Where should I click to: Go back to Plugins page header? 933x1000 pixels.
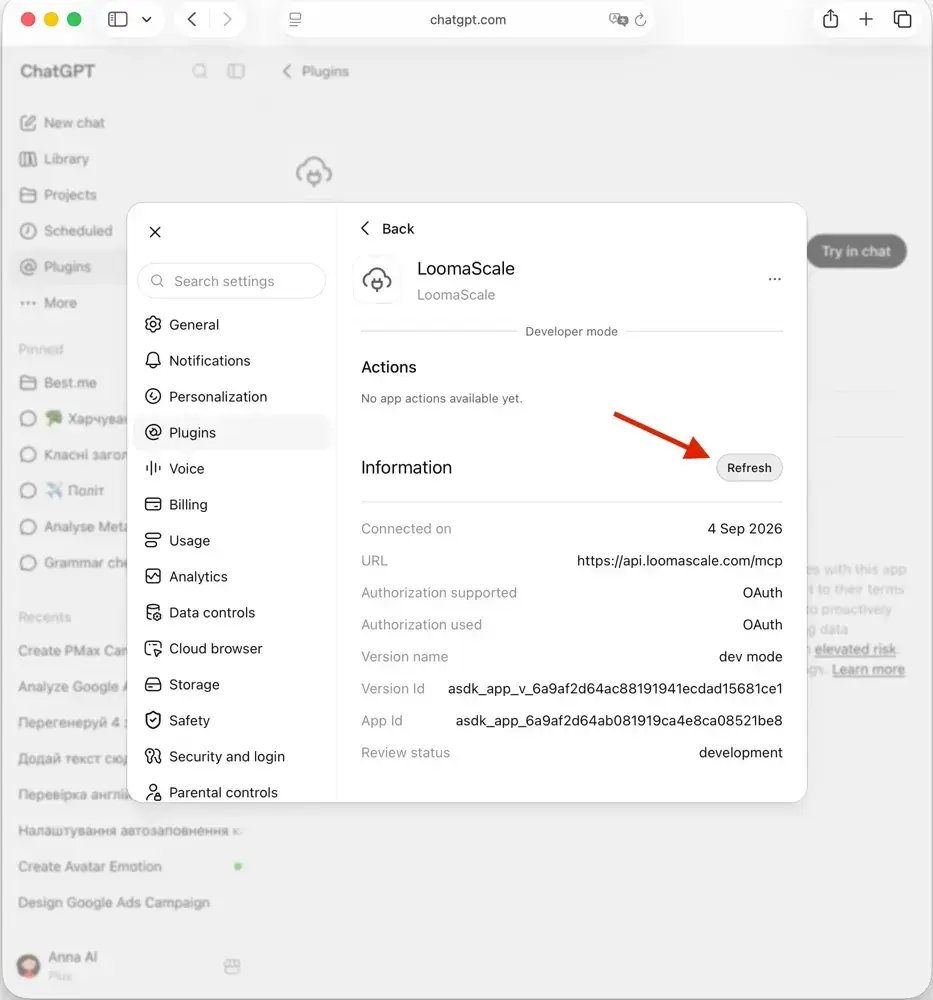316,71
